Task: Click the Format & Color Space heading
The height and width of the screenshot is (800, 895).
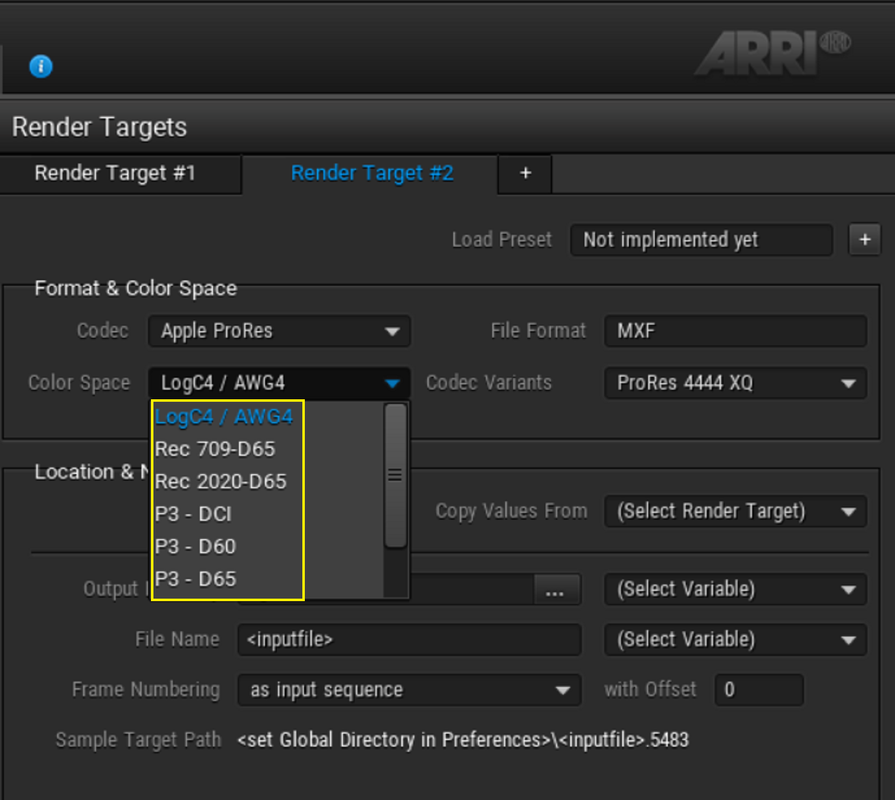Action: [x=135, y=289]
